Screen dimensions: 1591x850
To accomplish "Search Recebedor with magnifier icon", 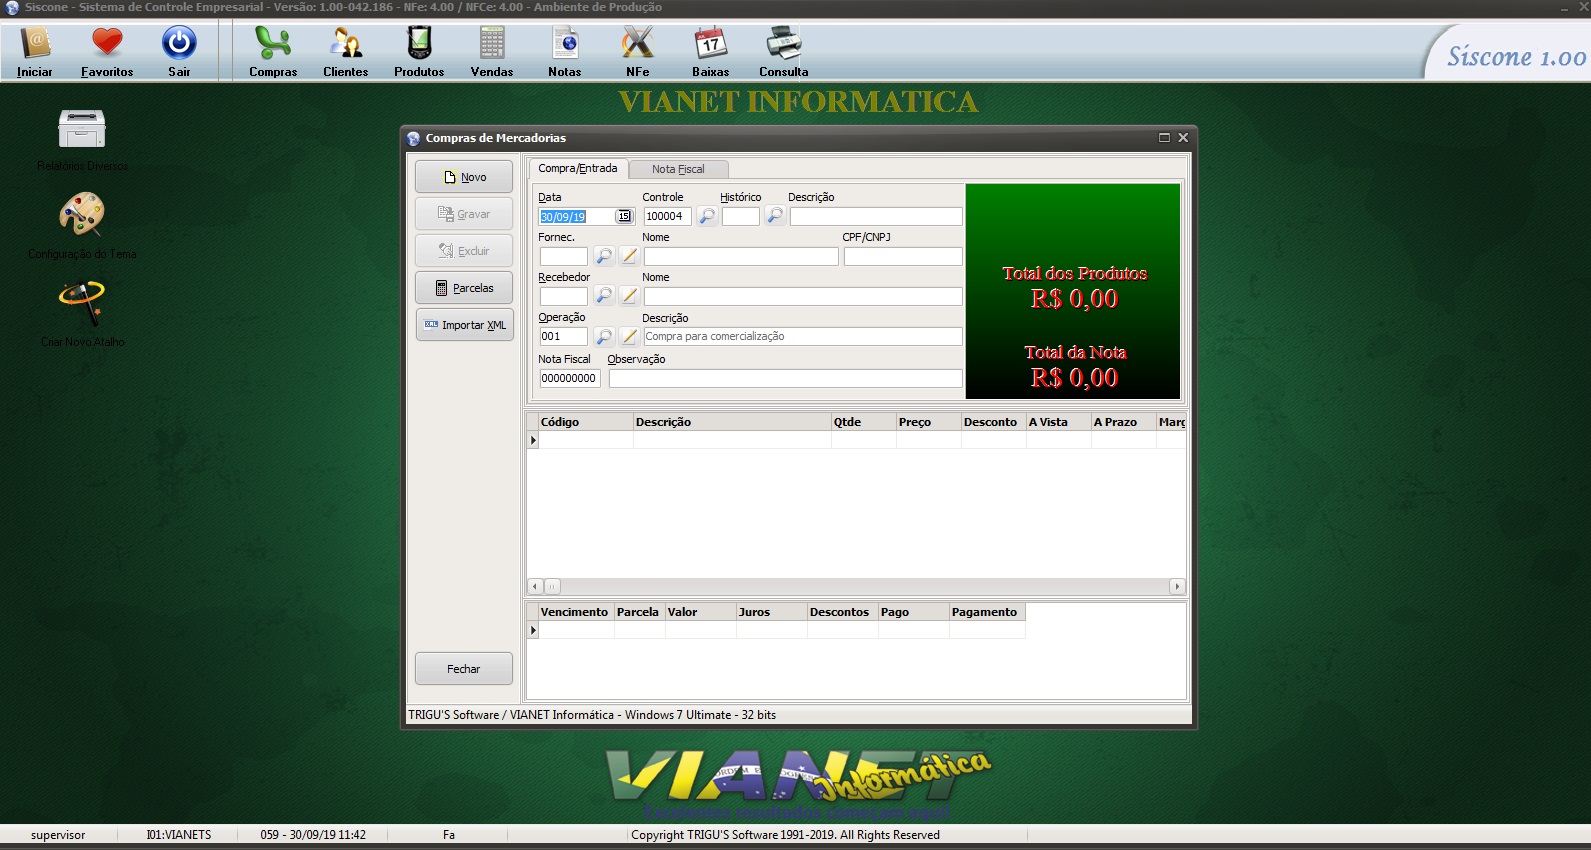I will pos(604,296).
